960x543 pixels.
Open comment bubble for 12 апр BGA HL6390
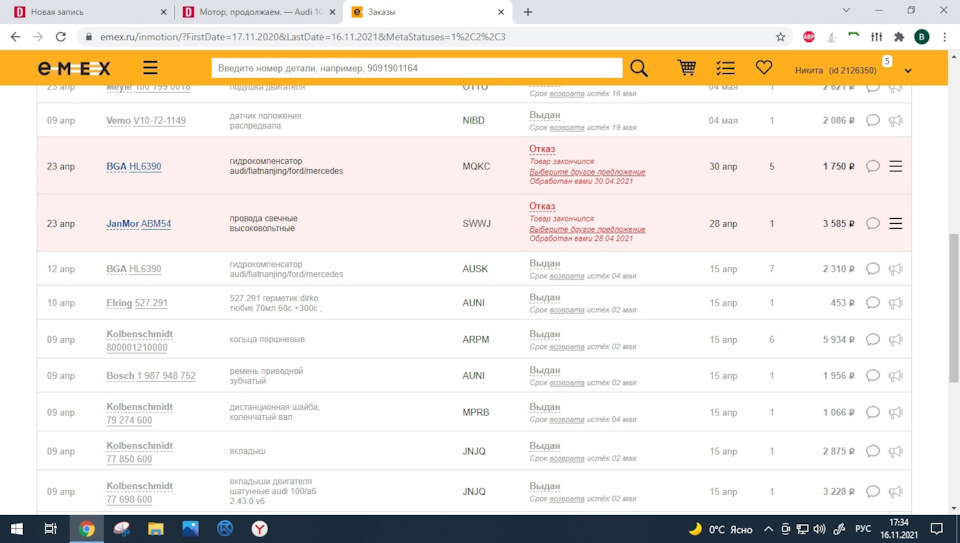click(872, 269)
